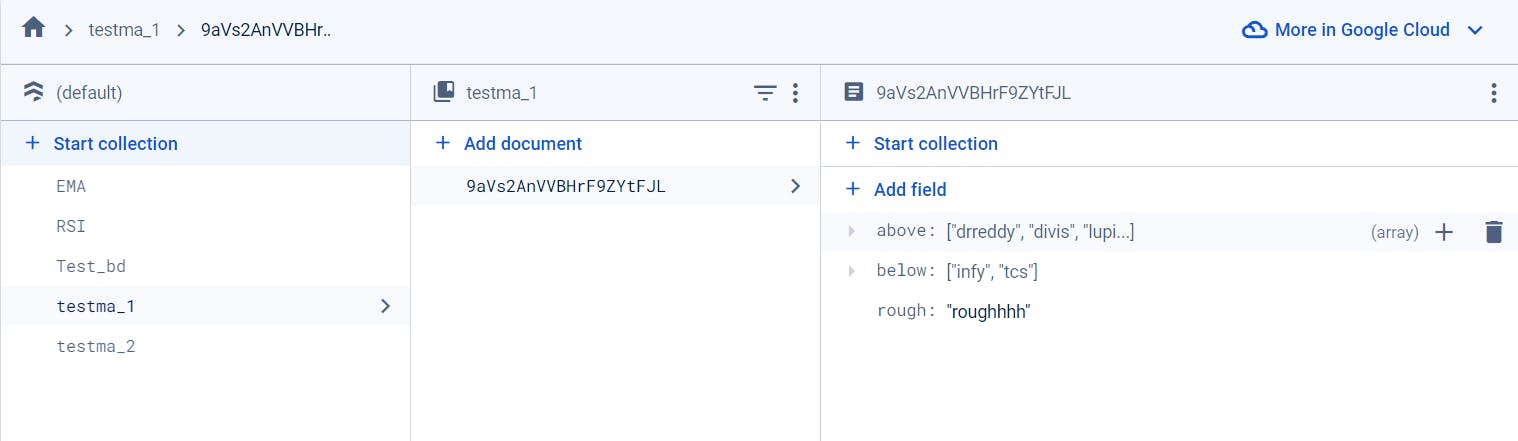Click the (default) database icon
1518x441 pixels.
click(33, 93)
